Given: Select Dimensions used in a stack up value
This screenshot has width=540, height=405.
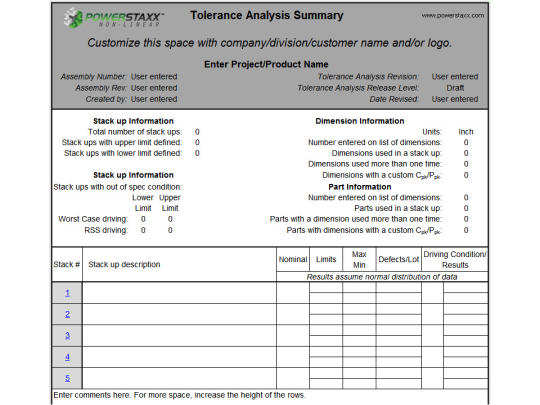Looking at the screenshot, I should click(466, 153).
